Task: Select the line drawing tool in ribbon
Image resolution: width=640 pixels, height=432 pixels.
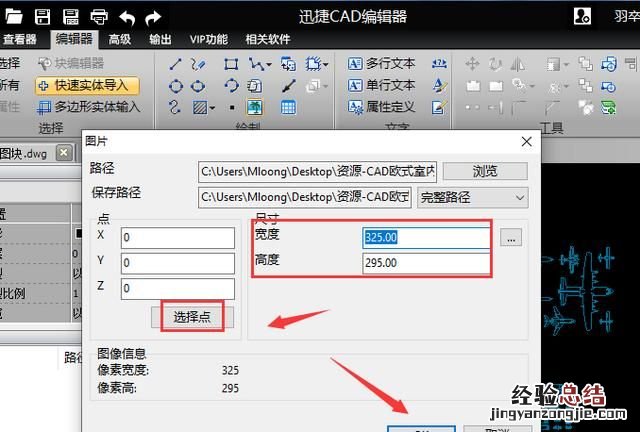Action: [176, 64]
